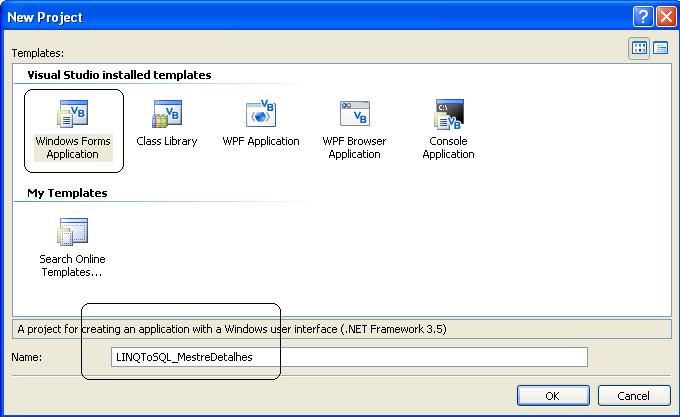Viewport: 680px width, 417px height.
Task: Pick the WPF Application template icon
Action: (261, 114)
